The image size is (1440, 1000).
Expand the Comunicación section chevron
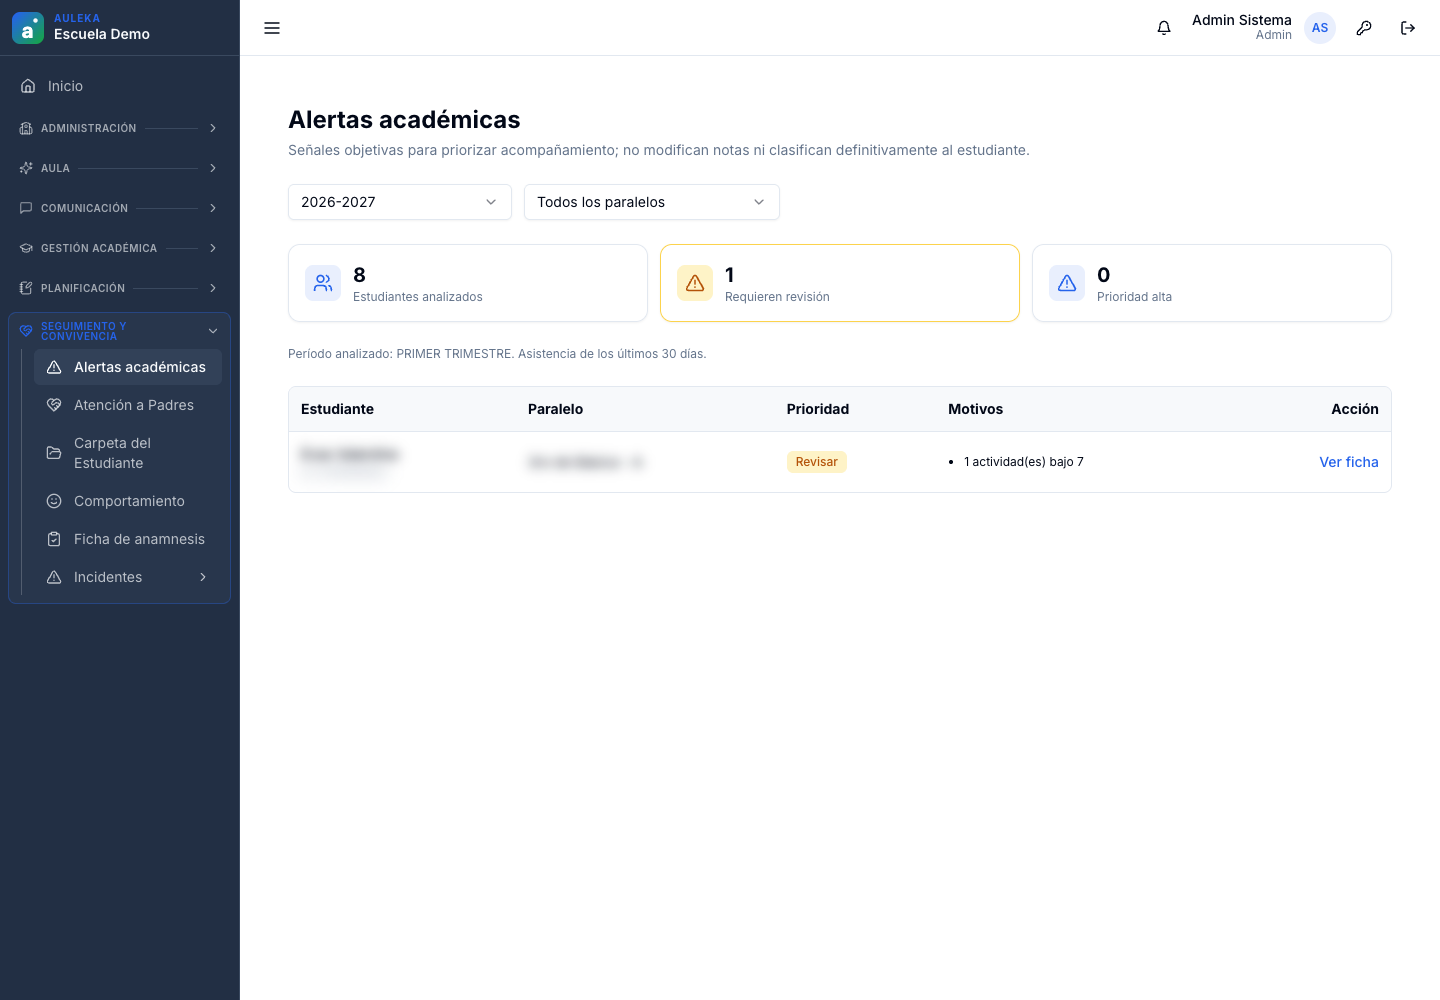213,208
